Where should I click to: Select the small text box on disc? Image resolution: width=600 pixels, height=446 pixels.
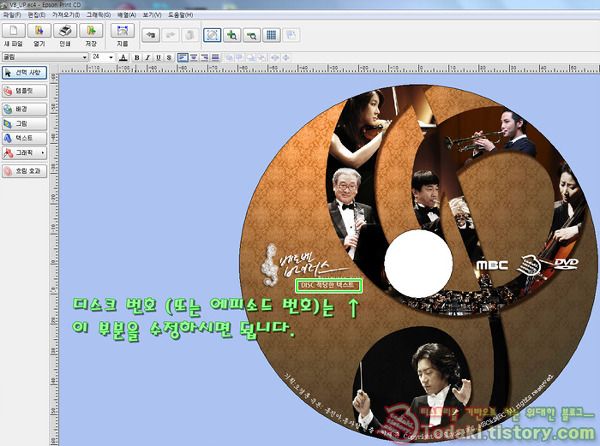tap(329, 286)
